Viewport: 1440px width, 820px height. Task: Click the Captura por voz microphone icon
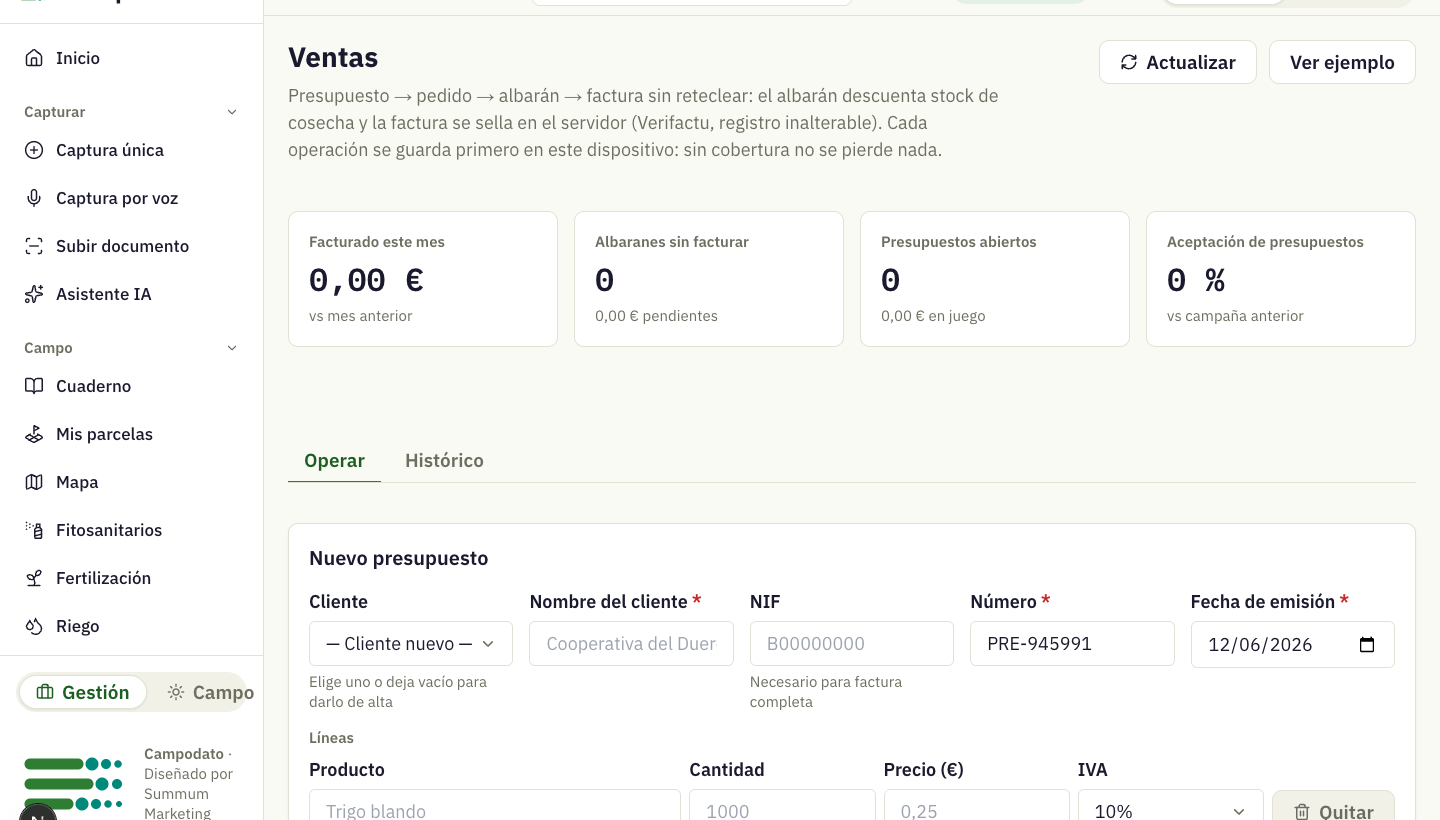coord(34,198)
